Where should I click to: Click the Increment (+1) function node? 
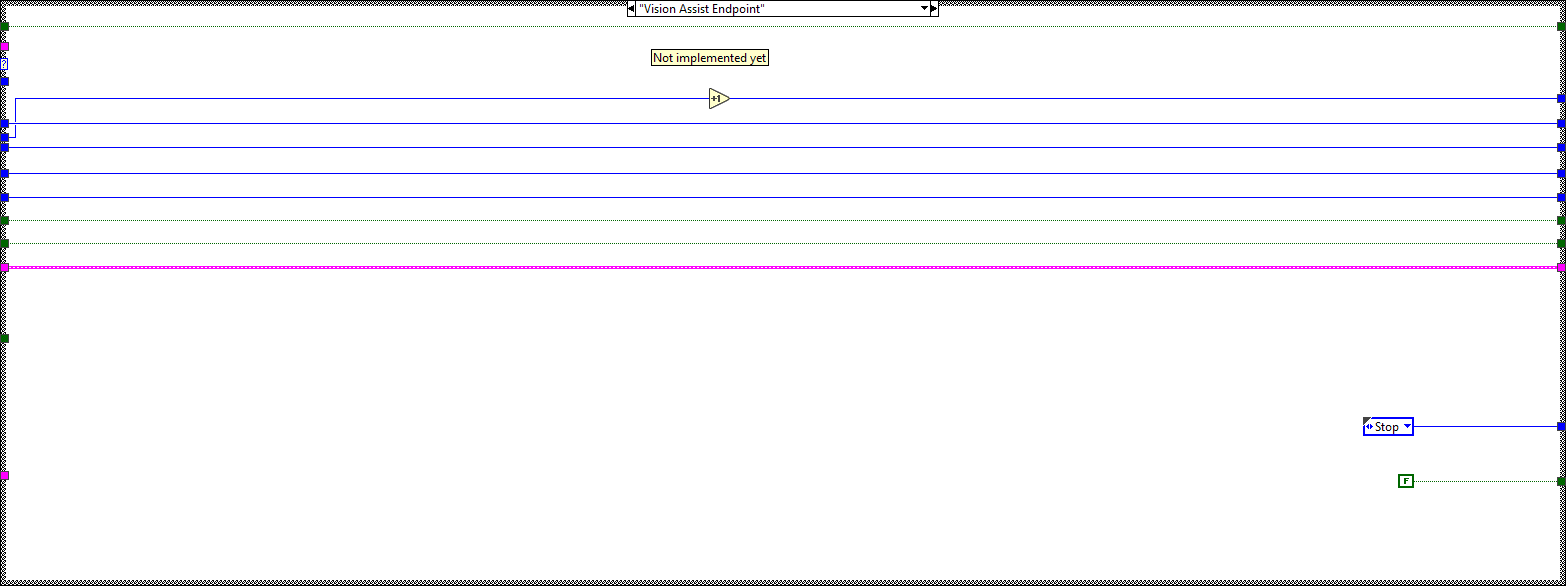click(718, 99)
